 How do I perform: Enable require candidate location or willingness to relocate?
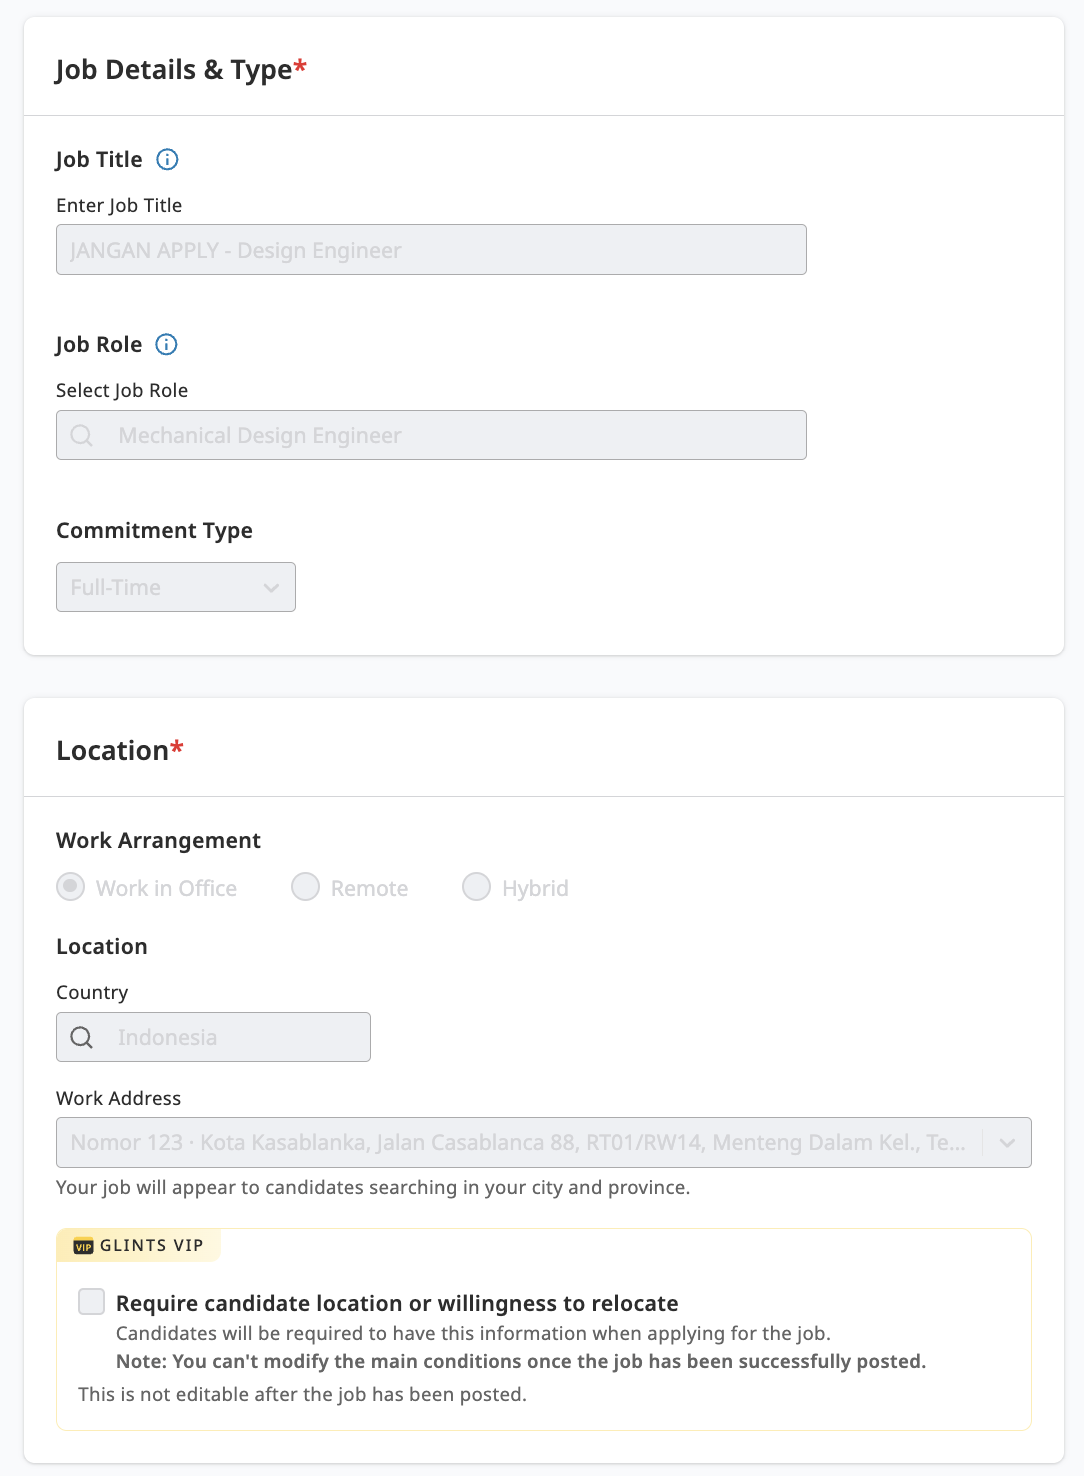tap(91, 1302)
